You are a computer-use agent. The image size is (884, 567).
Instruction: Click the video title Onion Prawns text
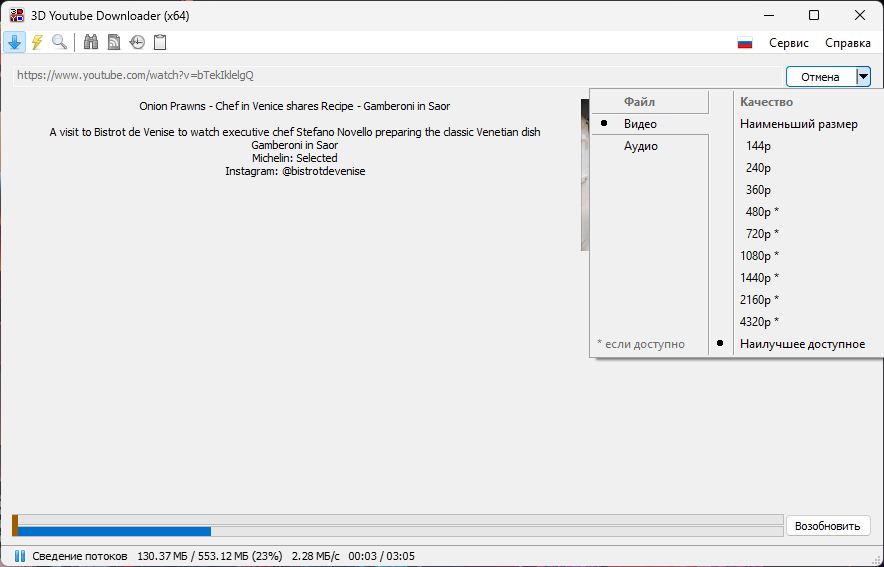(295, 106)
